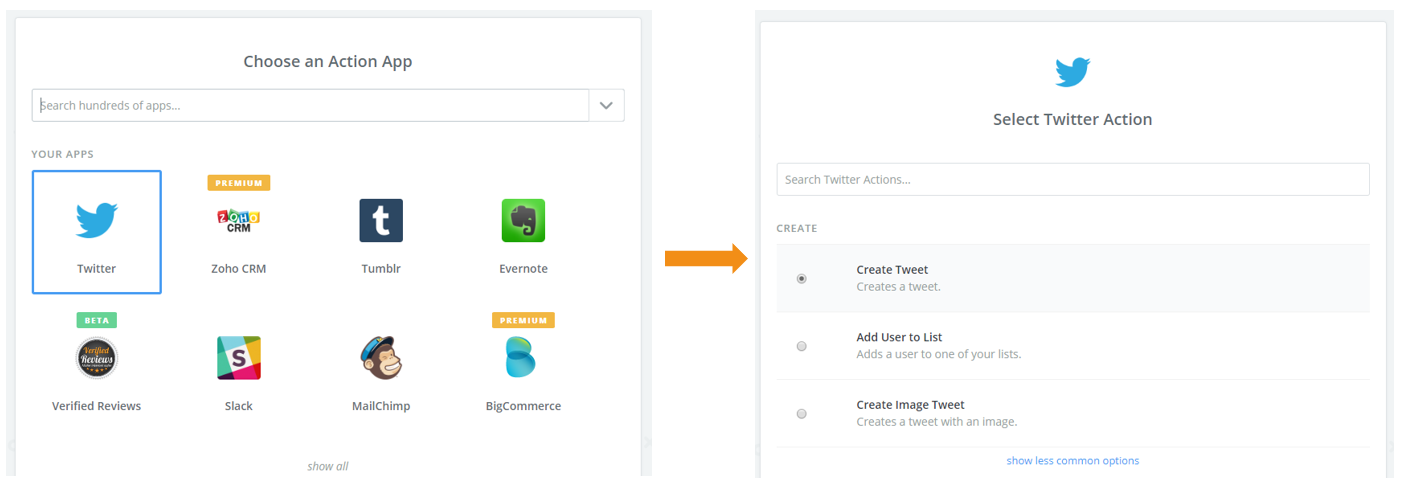Click the 'Creates a tweet.' description
Viewport: 1409px width, 501px height.
coord(898,287)
